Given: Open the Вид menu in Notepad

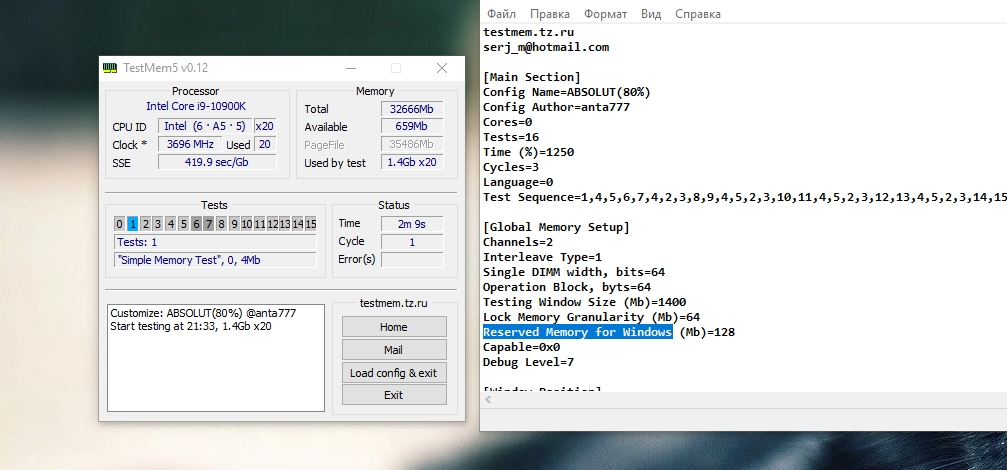Looking at the screenshot, I should pos(651,14).
